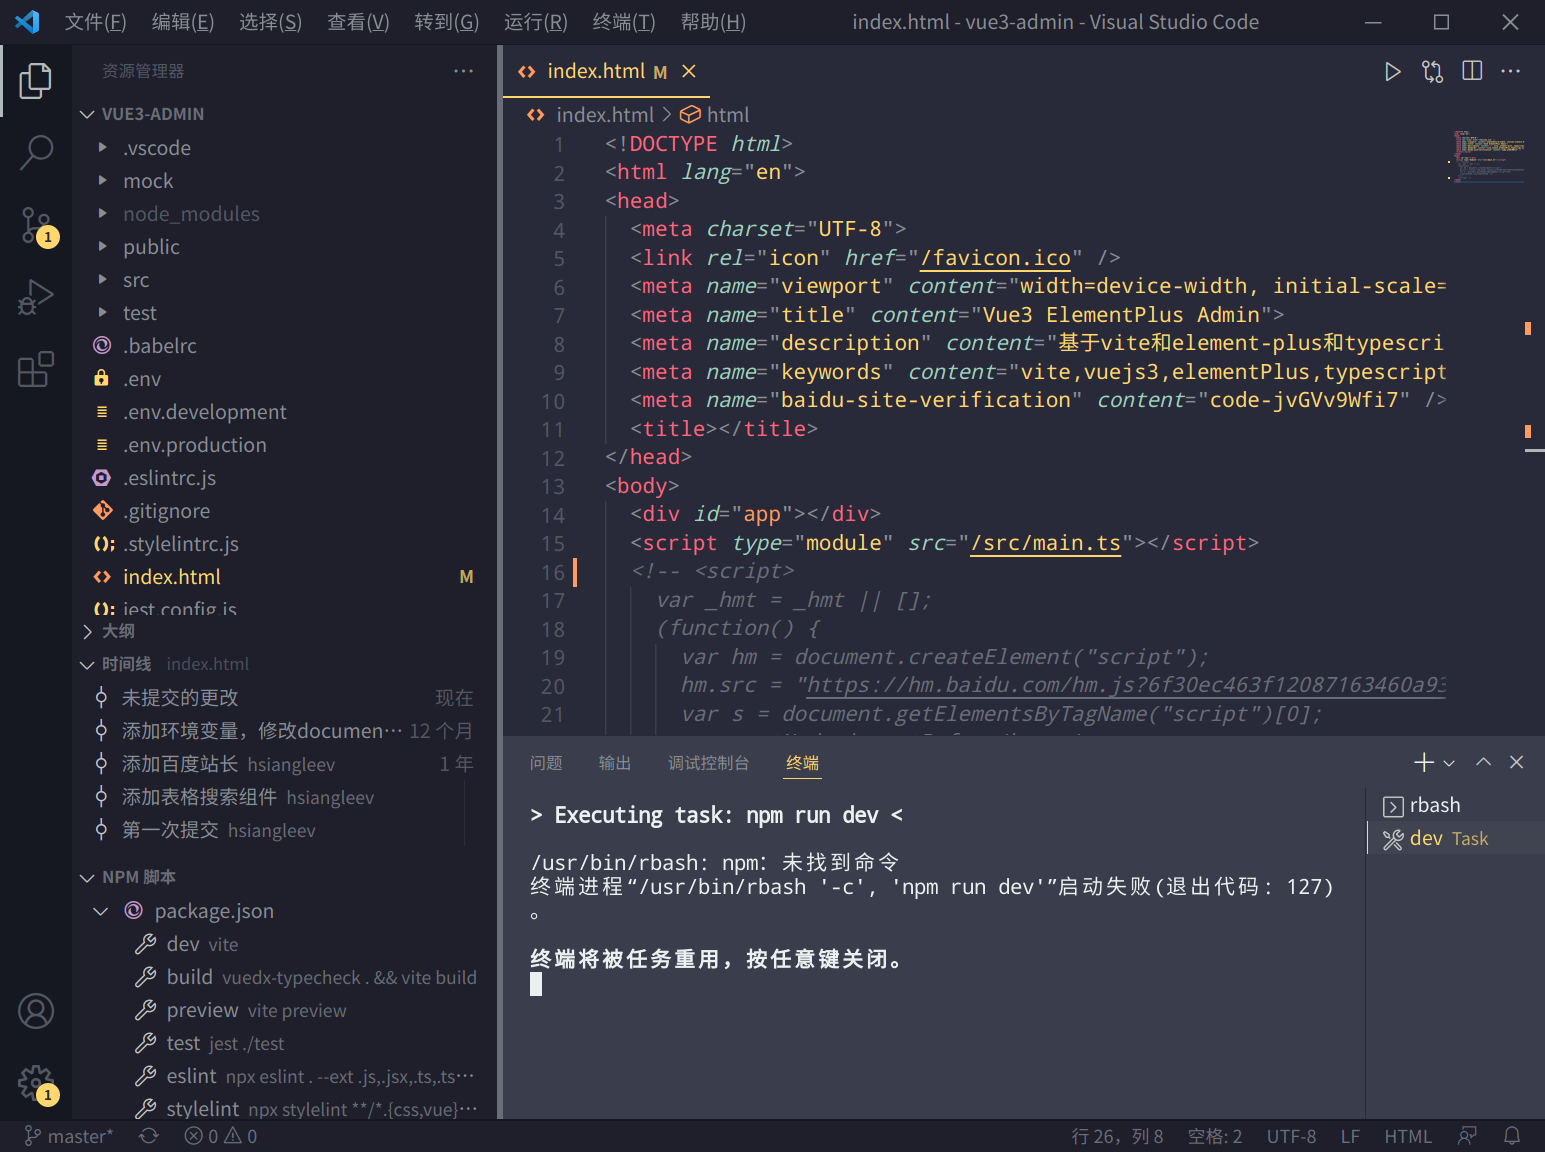Screen dimensions: 1545x1152
Task: Open changes compare icon in editor toolbar
Action: (1432, 71)
